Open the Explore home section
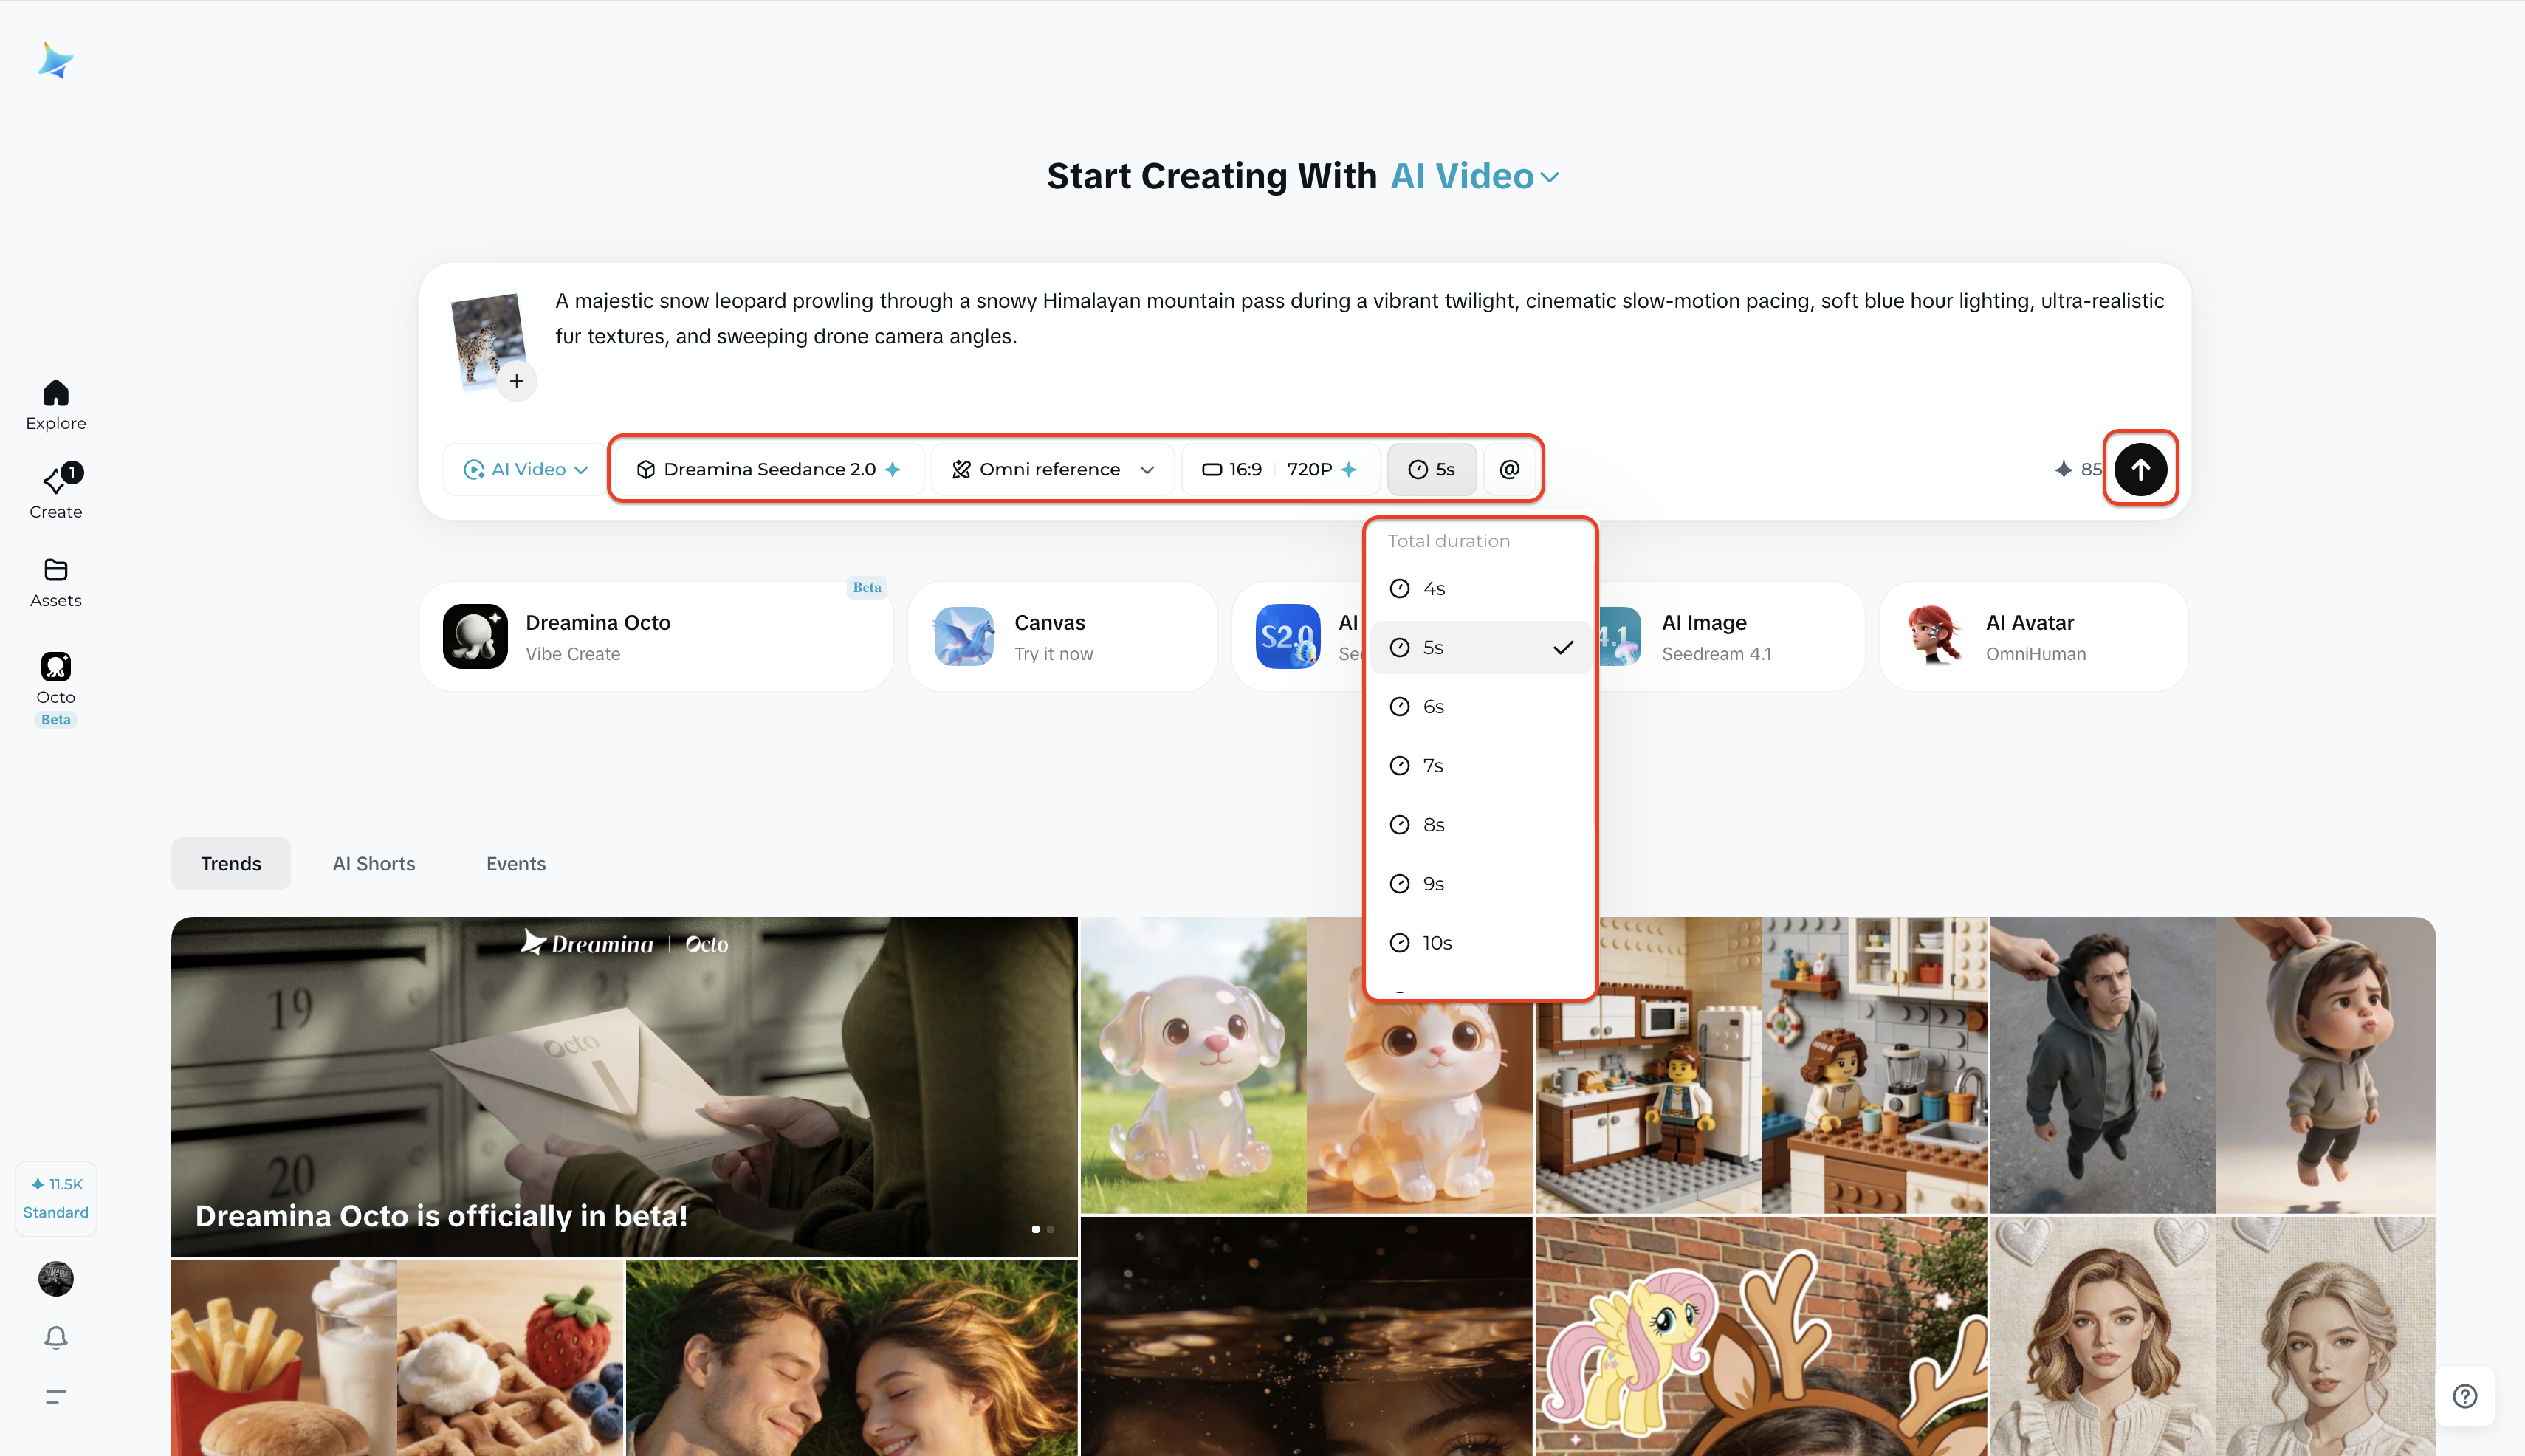Screen dimensions: 2525x1456 coord(56,405)
